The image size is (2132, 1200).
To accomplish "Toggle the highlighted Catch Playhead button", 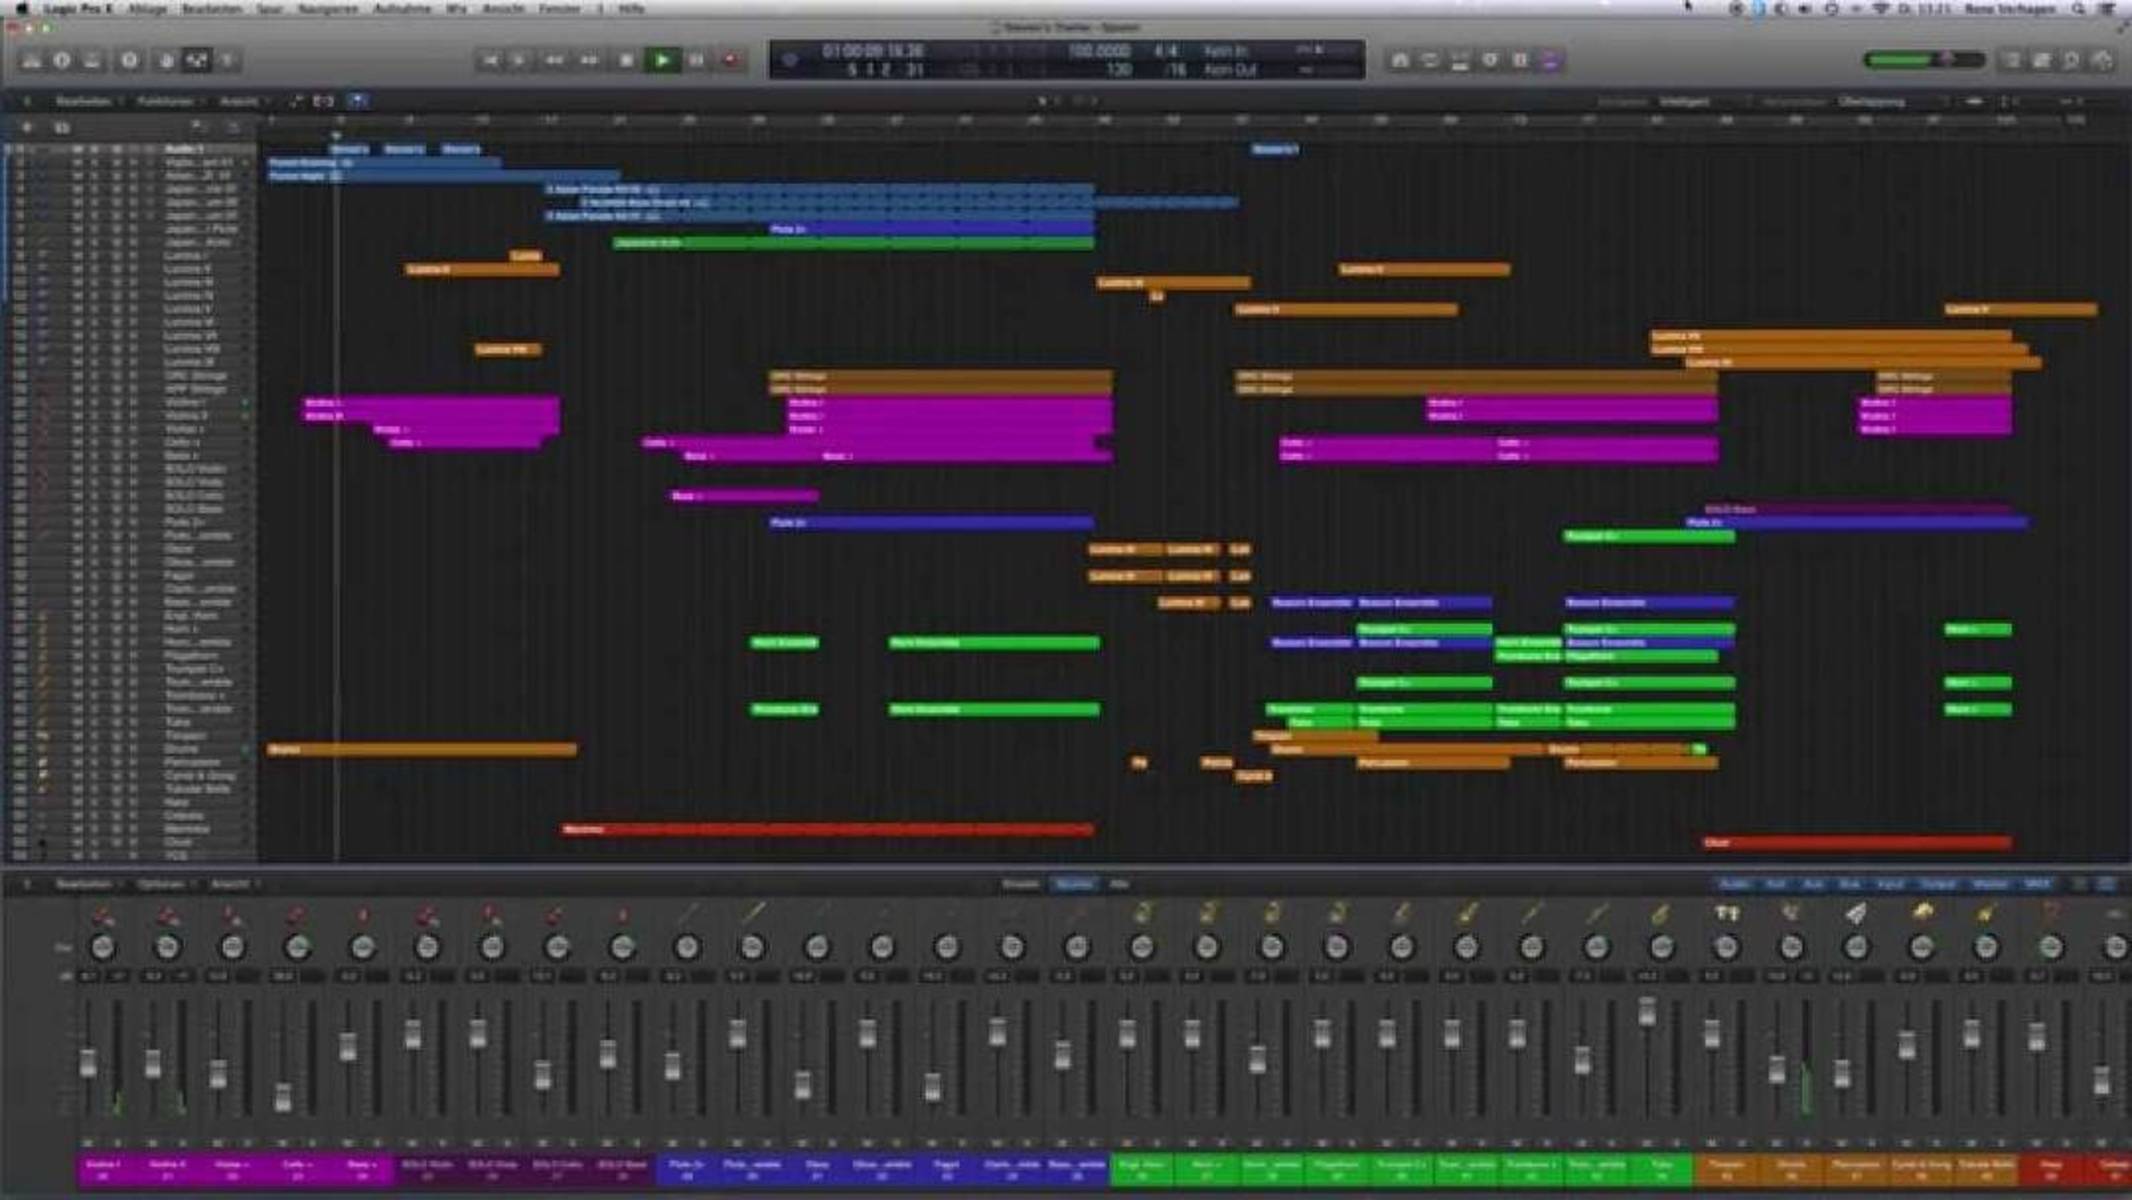I will 358,101.
